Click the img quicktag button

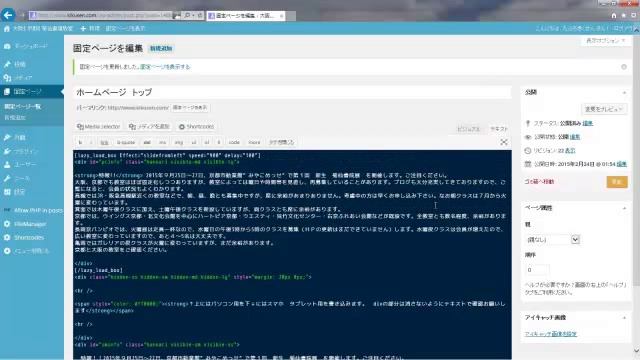click(179, 142)
